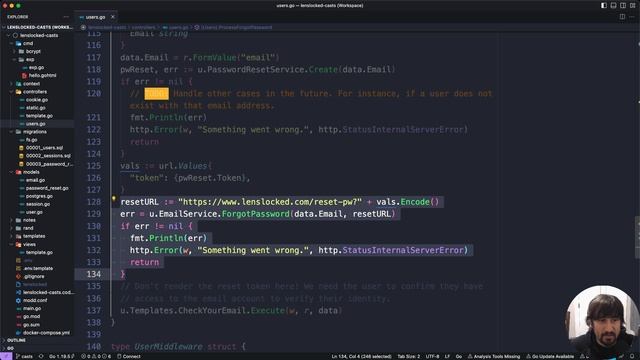Open hello.gohtml file

point(42,76)
